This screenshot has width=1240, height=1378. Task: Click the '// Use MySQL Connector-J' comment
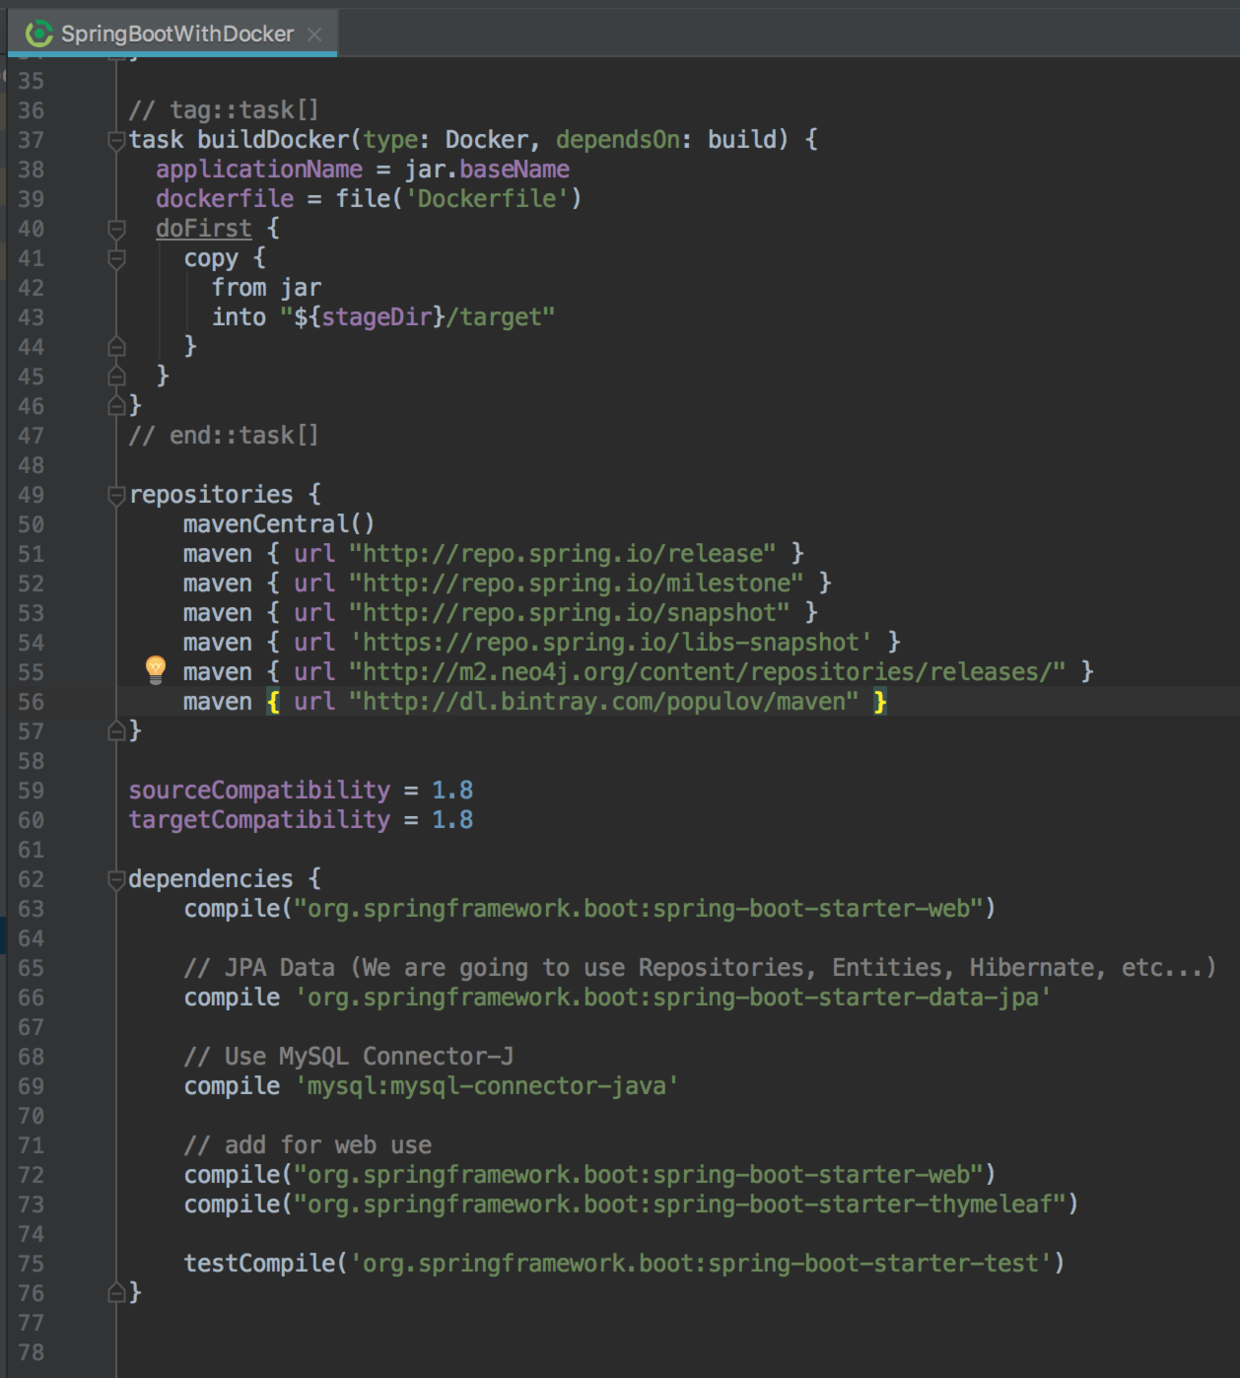coord(349,1056)
